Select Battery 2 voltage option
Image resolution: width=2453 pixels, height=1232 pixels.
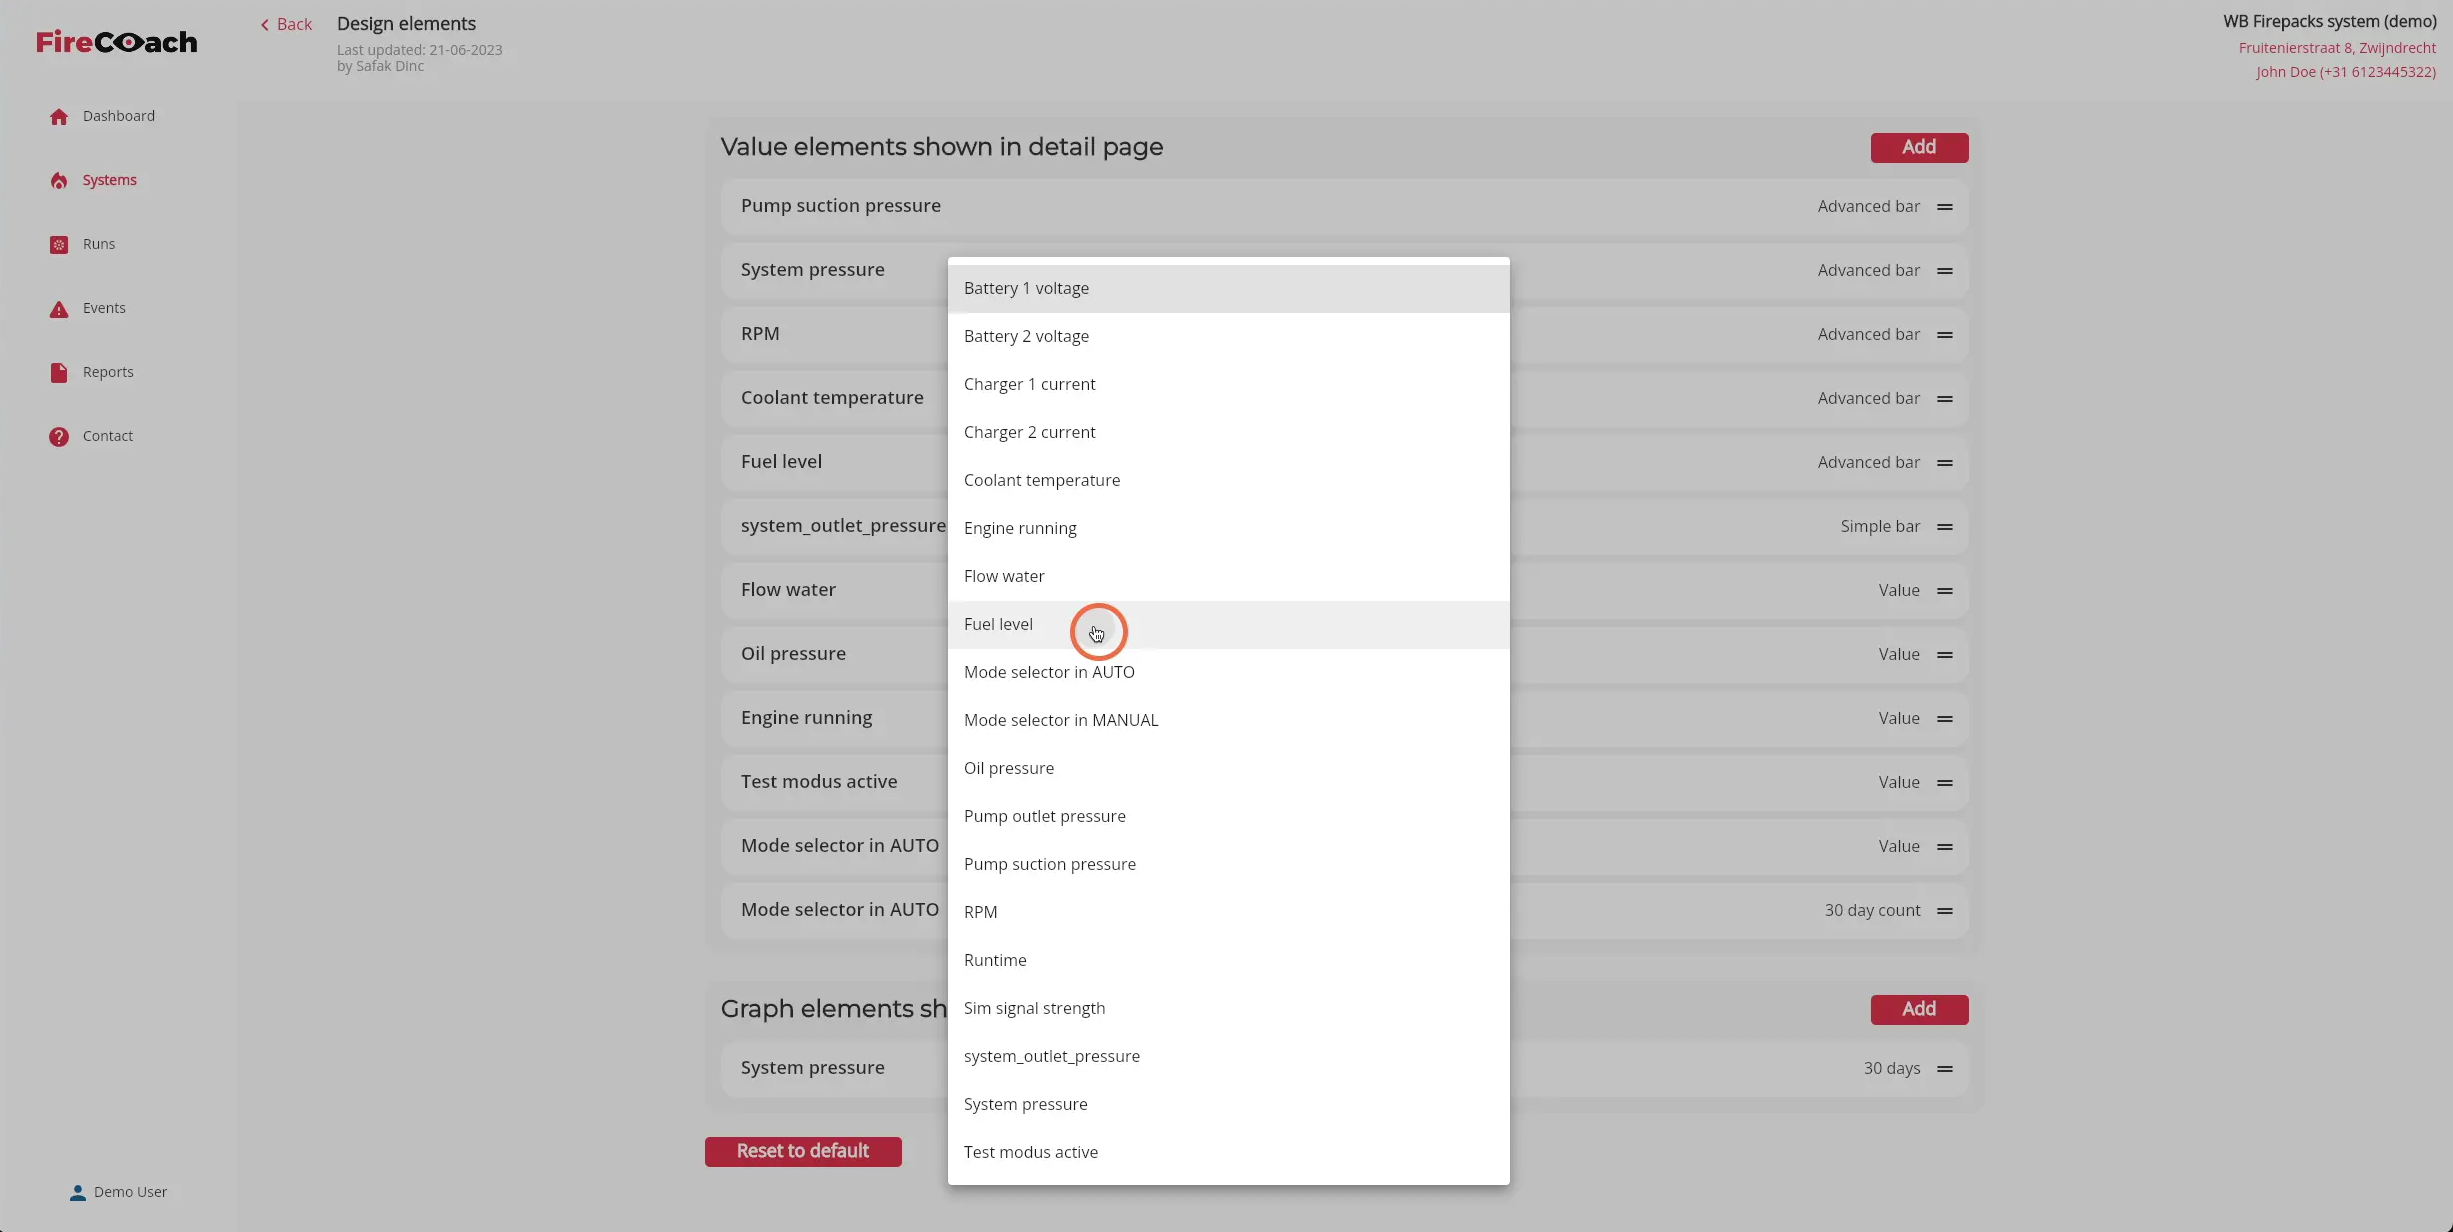coord(1228,336)
